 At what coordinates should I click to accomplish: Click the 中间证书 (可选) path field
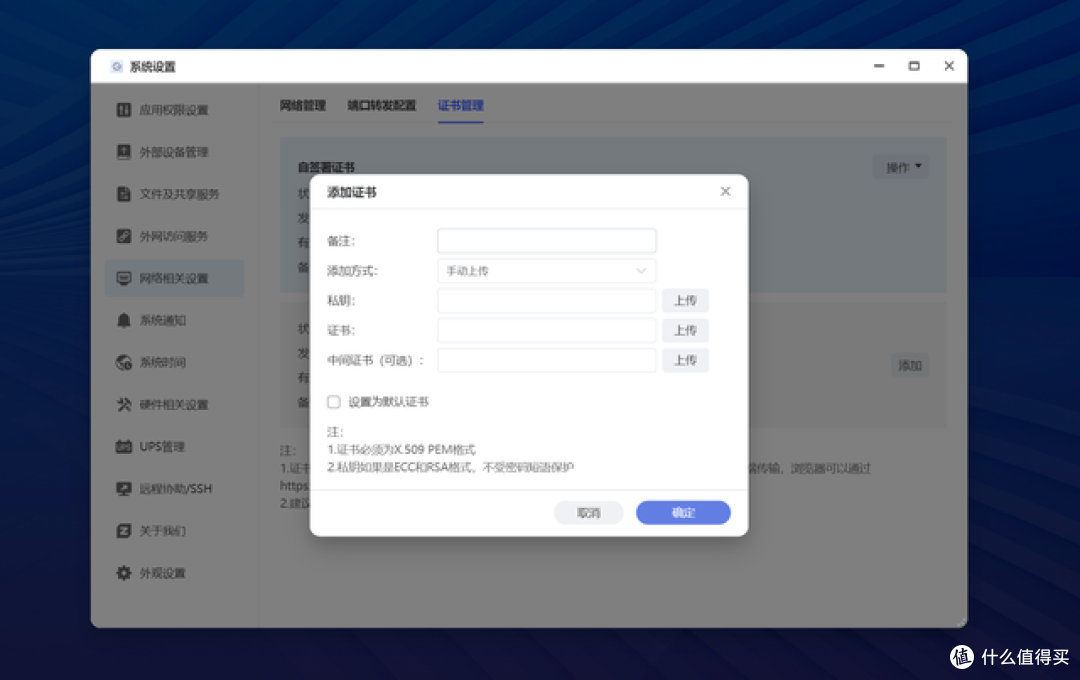pos(547,360)
